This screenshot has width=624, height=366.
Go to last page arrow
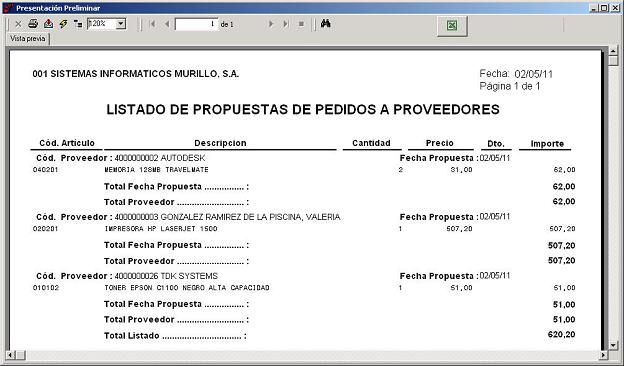pyautogui.click(x=286, y=24)
